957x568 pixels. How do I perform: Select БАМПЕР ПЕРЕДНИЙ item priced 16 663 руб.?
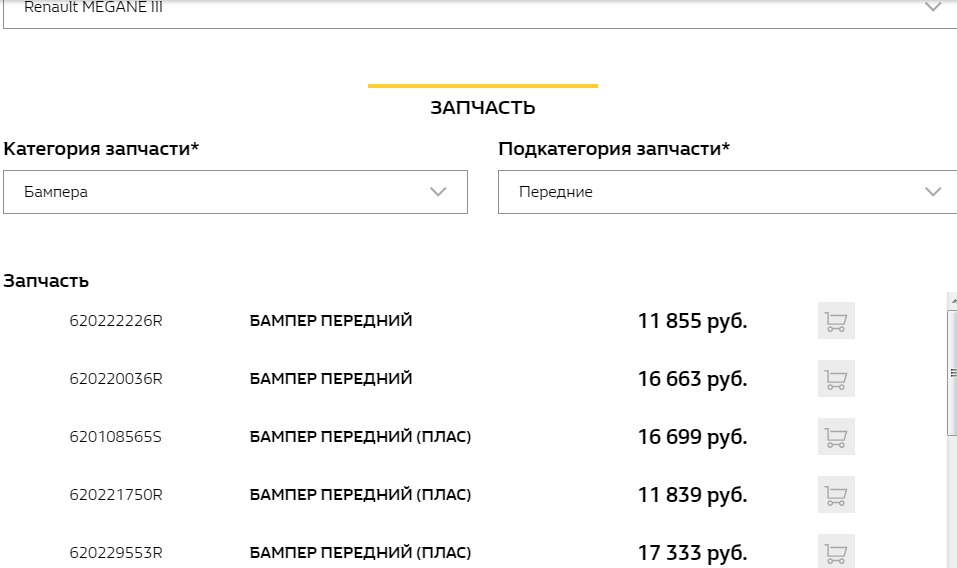[x=331, y=379]
